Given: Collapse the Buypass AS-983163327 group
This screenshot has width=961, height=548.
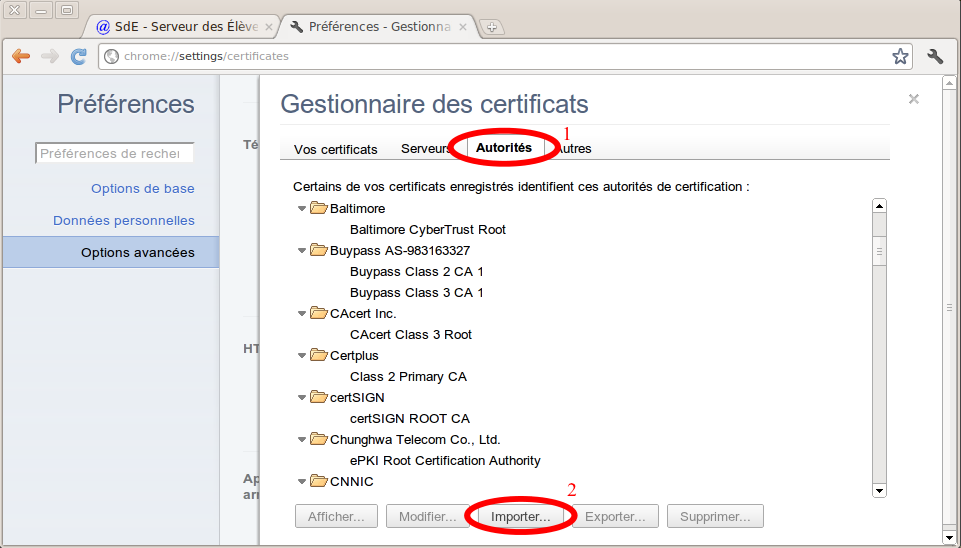Looking at the screenshot, I should click(x=302, y=251).
